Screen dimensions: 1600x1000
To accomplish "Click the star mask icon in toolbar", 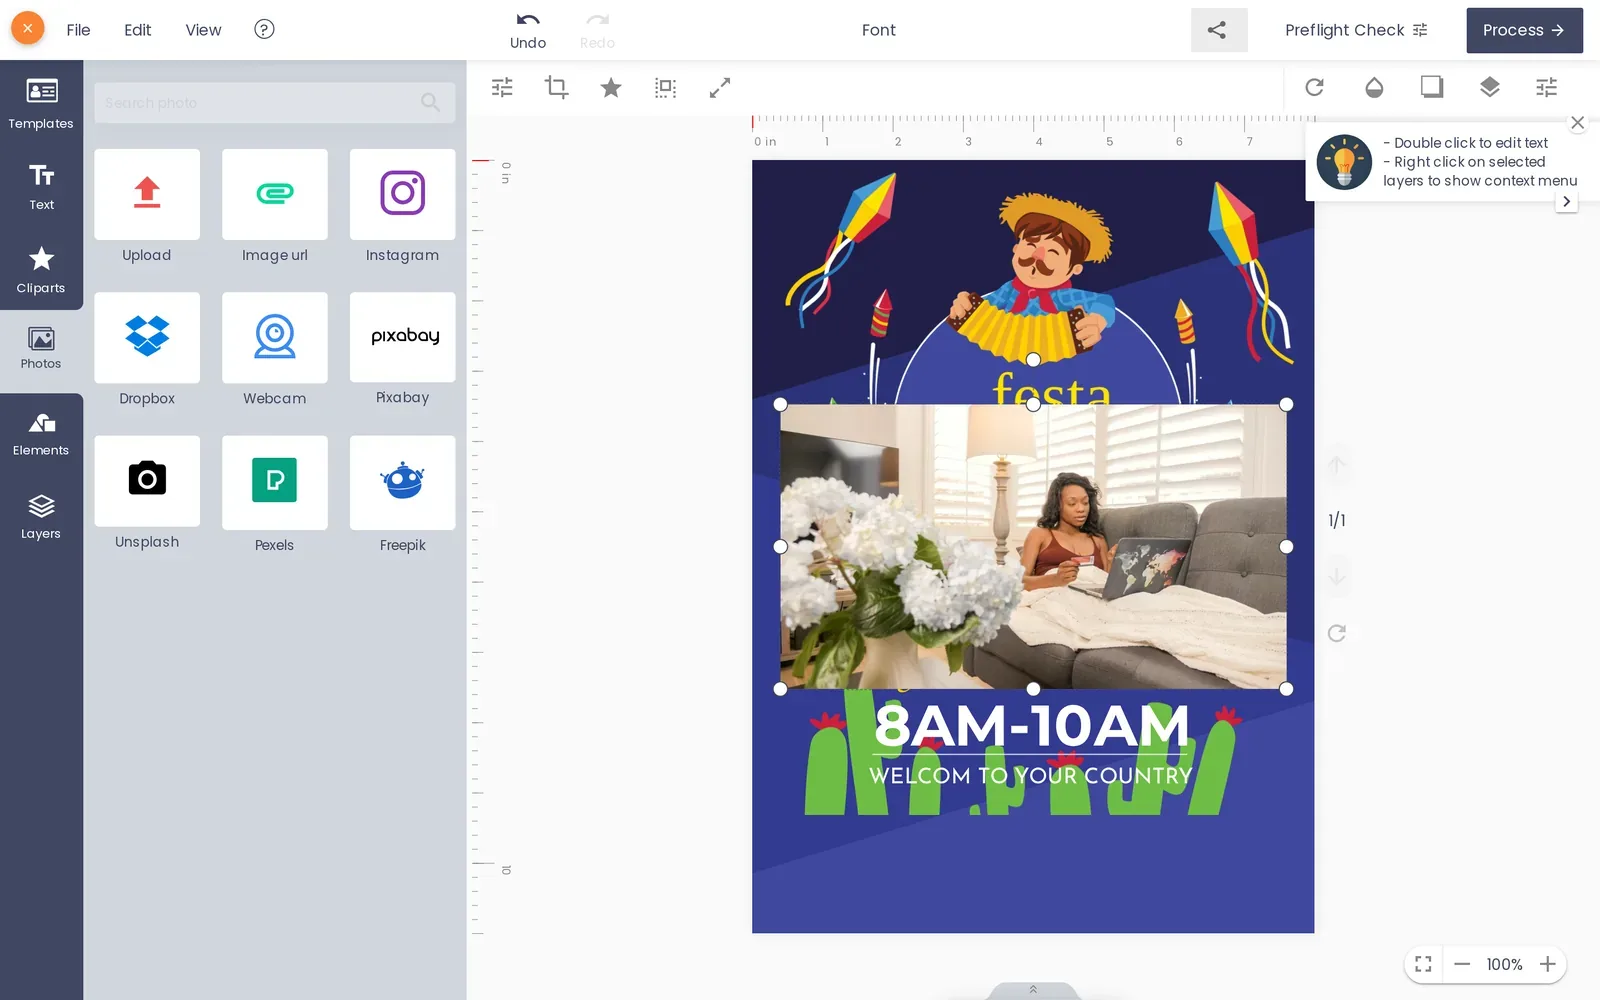I will [611, 88].
